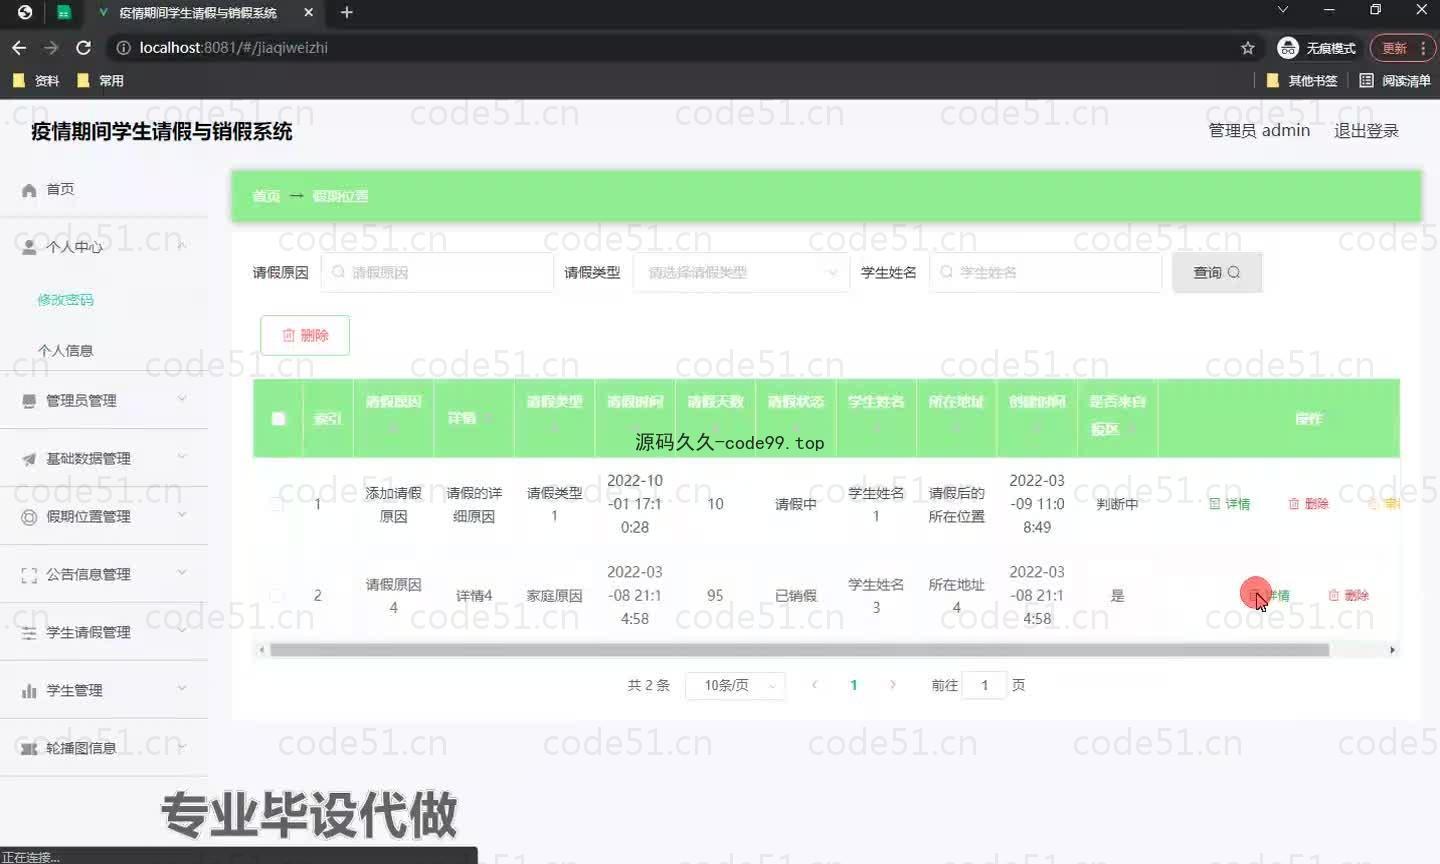This screenshot has height=864, width=1440.
Task: Expand 轮播图信息 menu
Action: tap(104, 748)
